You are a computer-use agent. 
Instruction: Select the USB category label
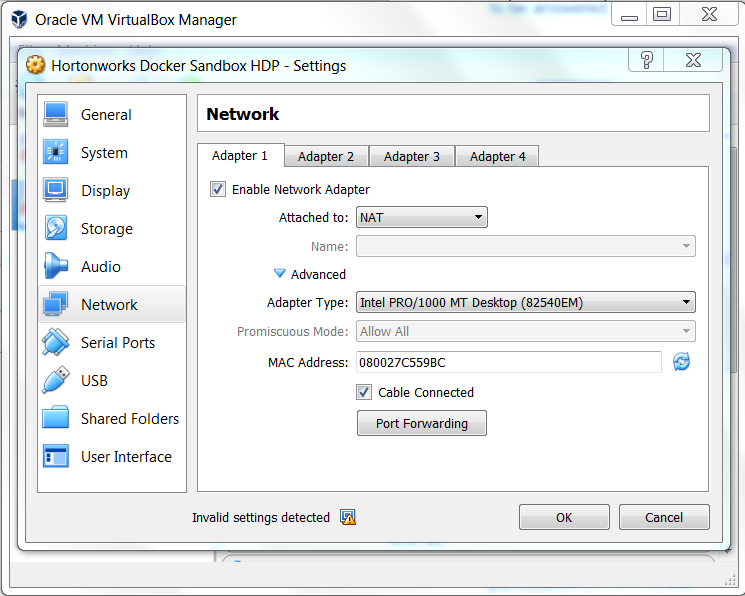(x=95, y=381)
